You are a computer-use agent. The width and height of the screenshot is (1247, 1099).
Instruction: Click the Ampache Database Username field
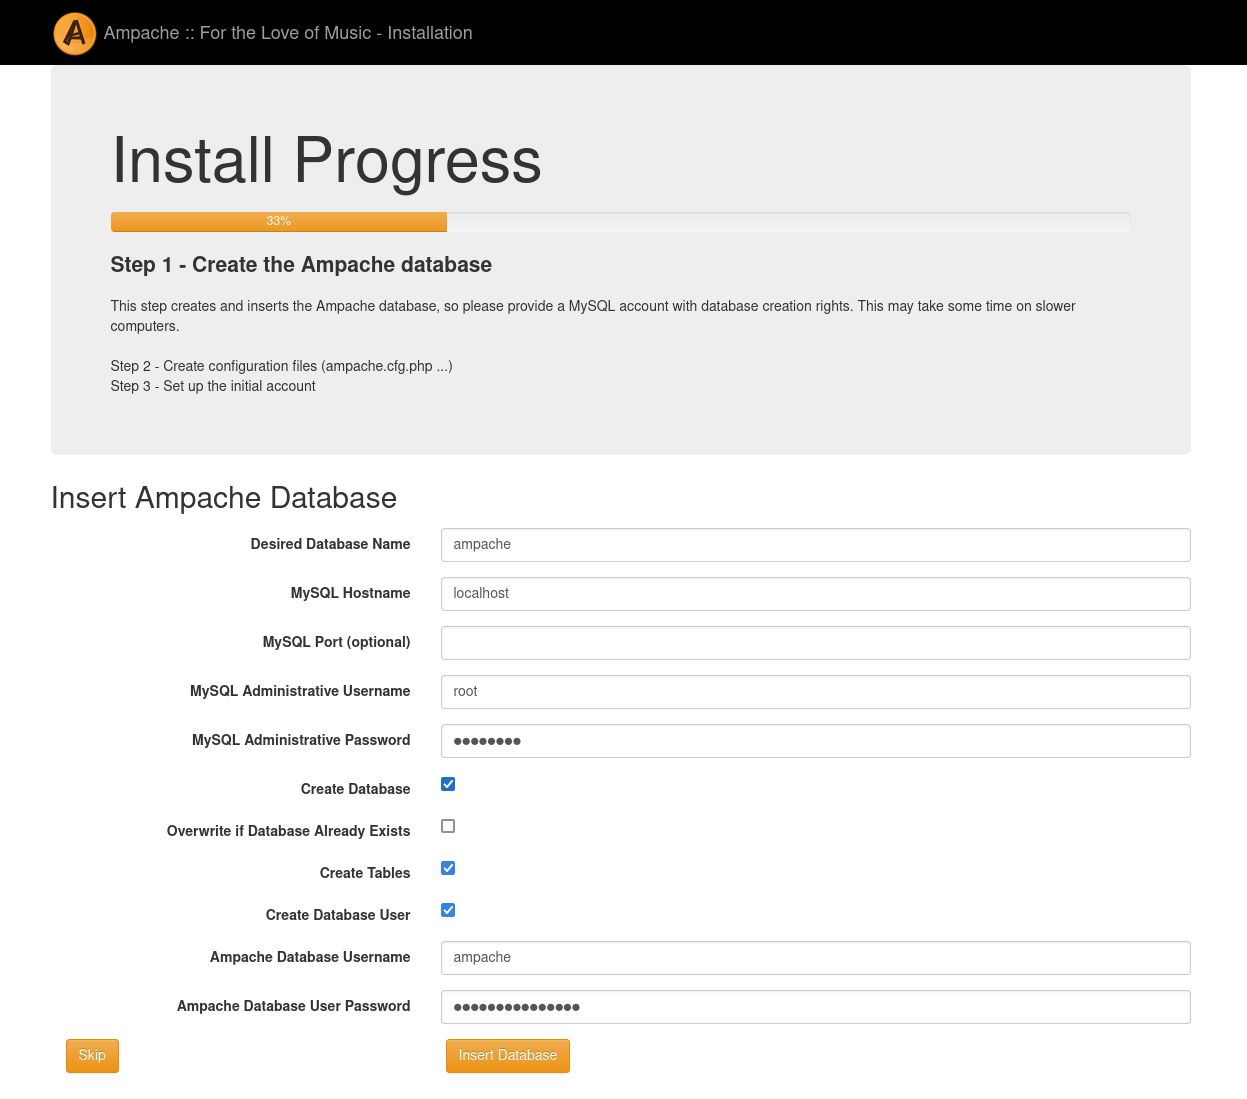coord(816,958)
